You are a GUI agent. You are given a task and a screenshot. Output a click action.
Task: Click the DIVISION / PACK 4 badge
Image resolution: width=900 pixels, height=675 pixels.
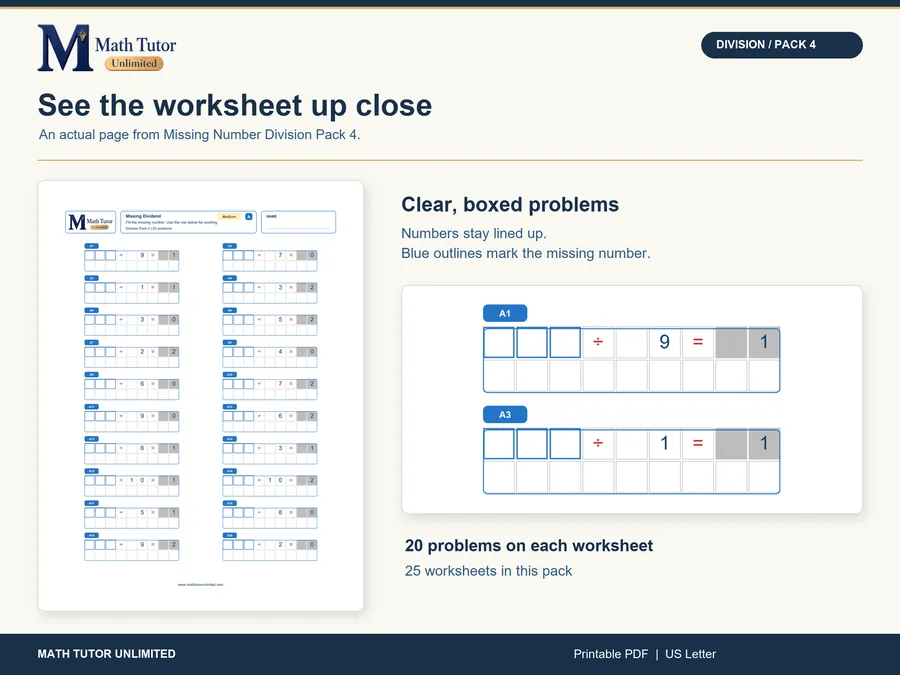[781, 45]
